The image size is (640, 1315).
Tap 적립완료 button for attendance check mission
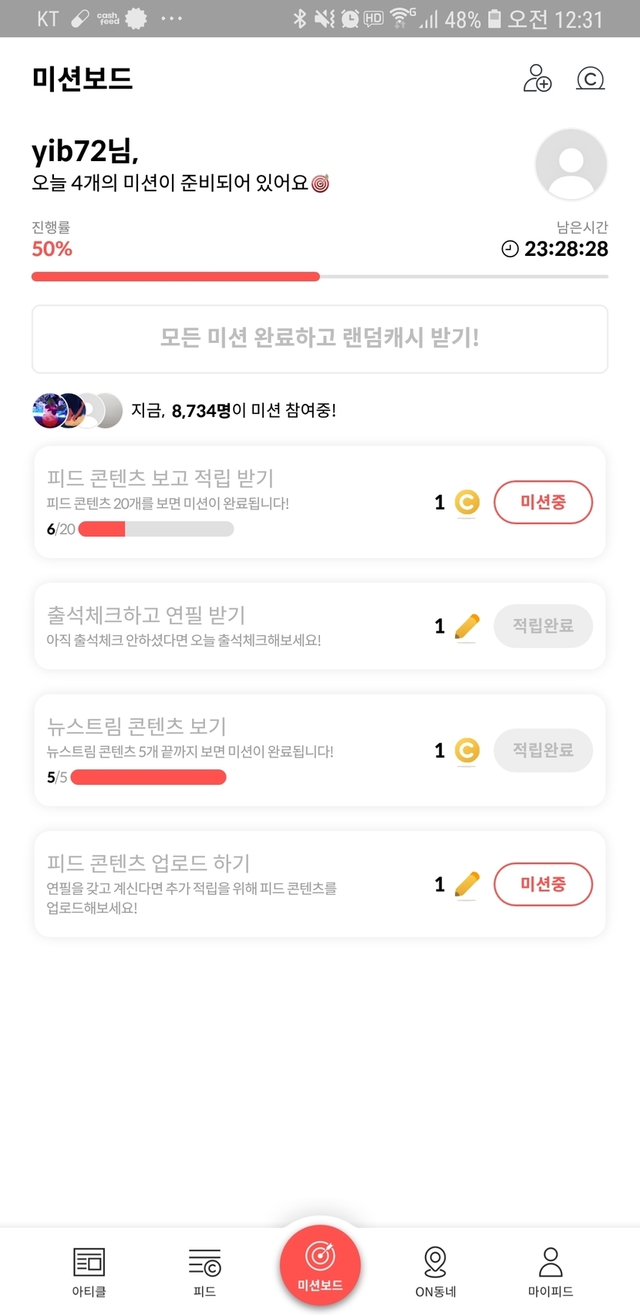(x=543, y=626)
